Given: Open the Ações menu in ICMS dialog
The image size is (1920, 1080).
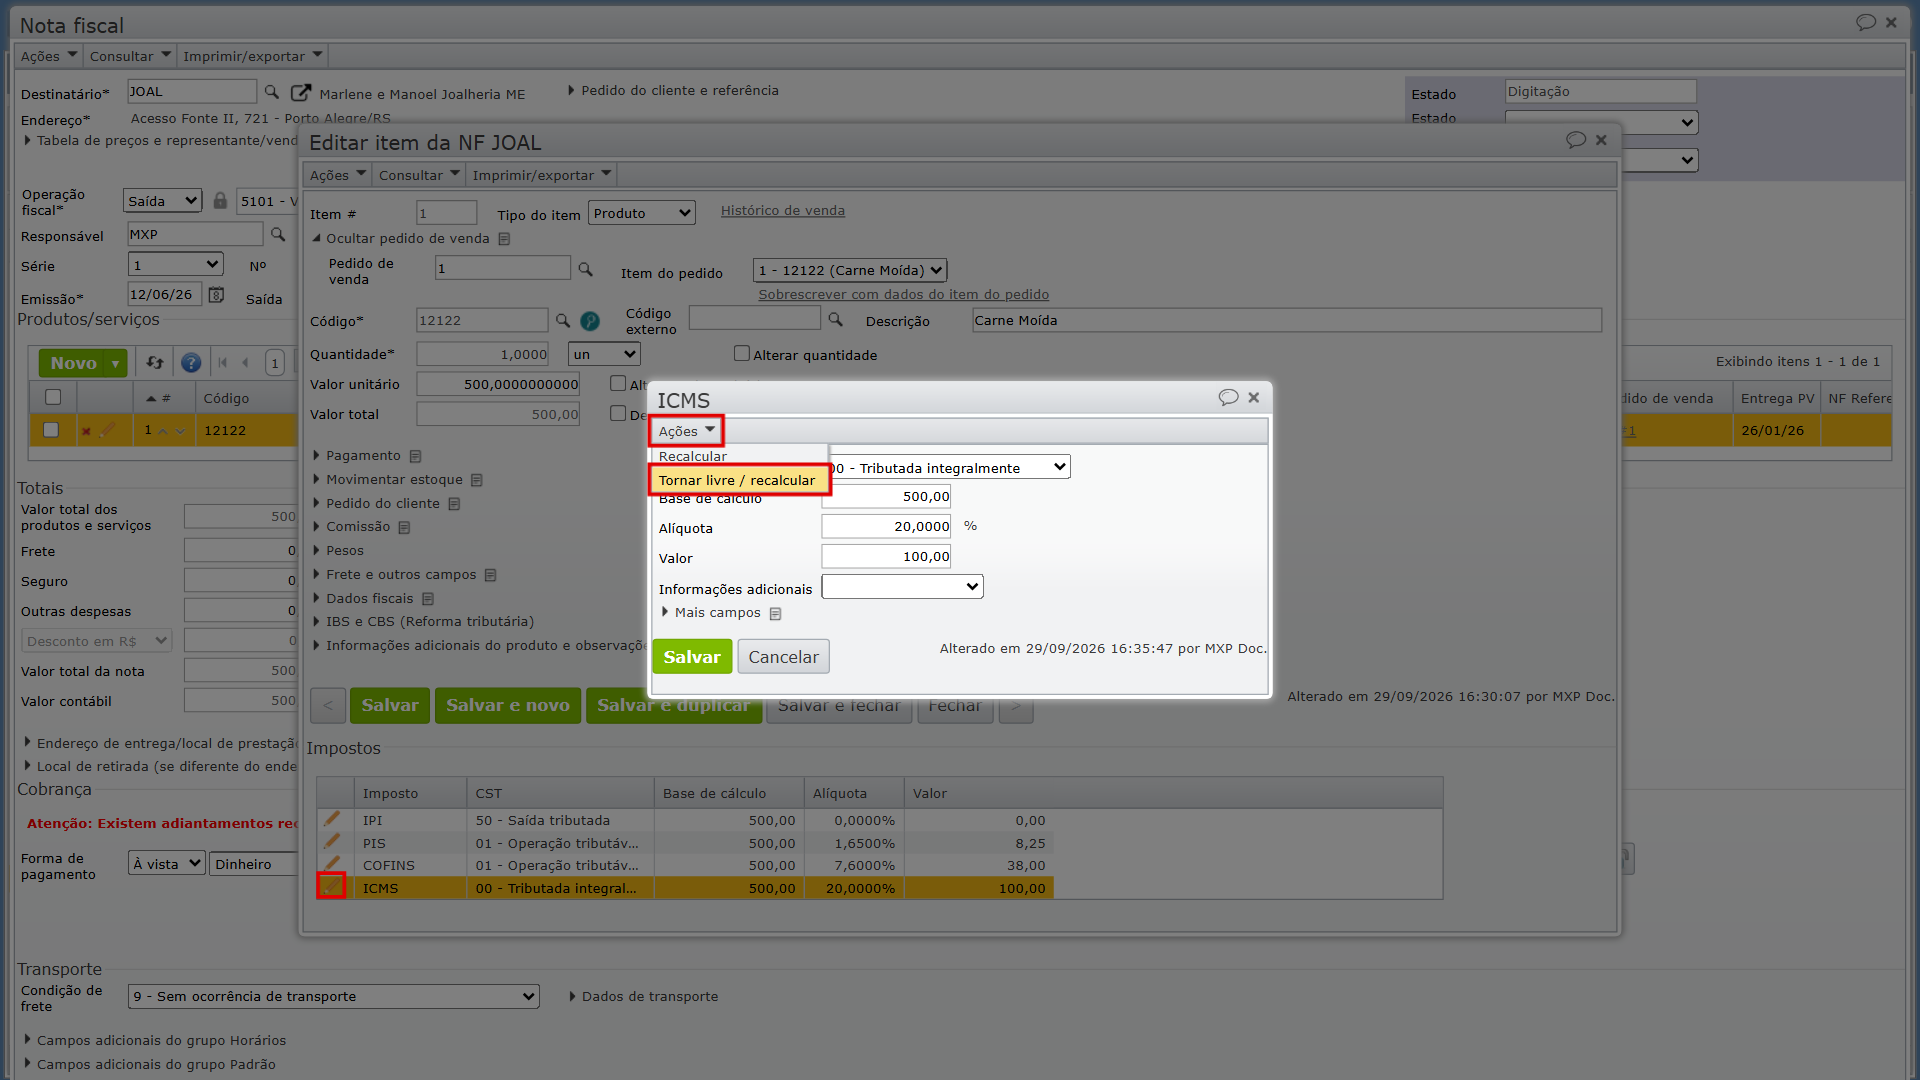Looking at the screenshot, I should click(x=686, y=431).
